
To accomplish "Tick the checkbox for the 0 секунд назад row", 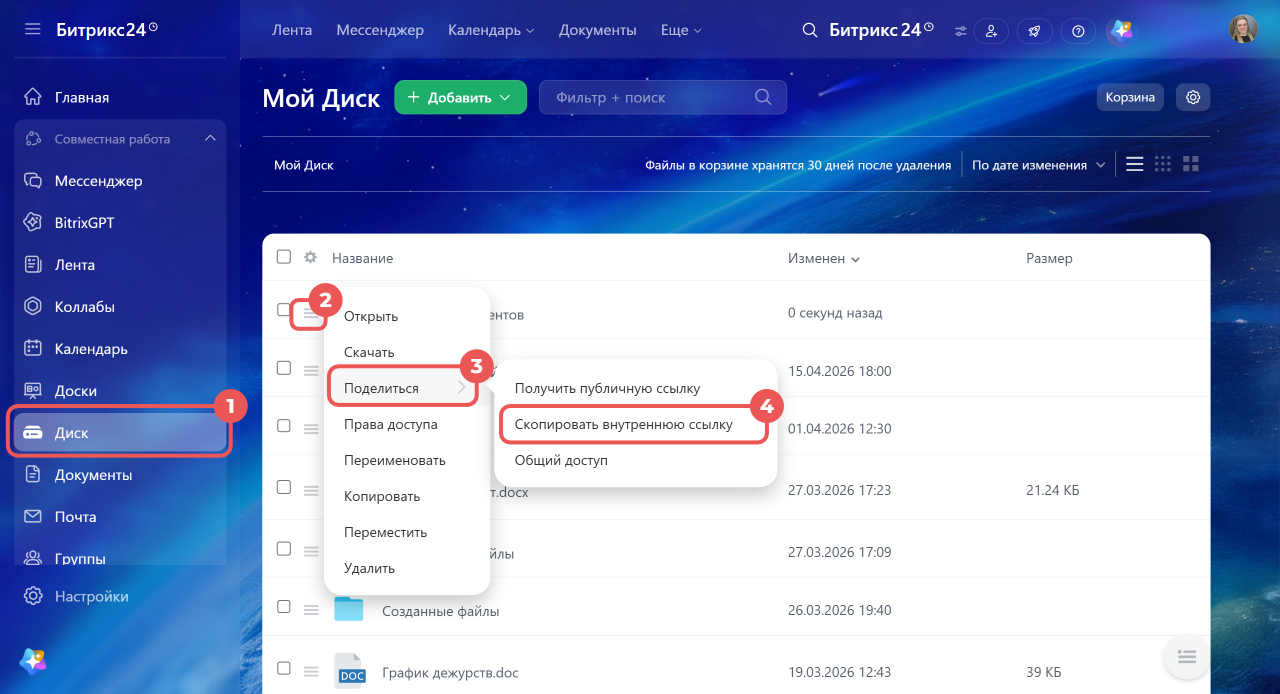I will tap(284, 310).
